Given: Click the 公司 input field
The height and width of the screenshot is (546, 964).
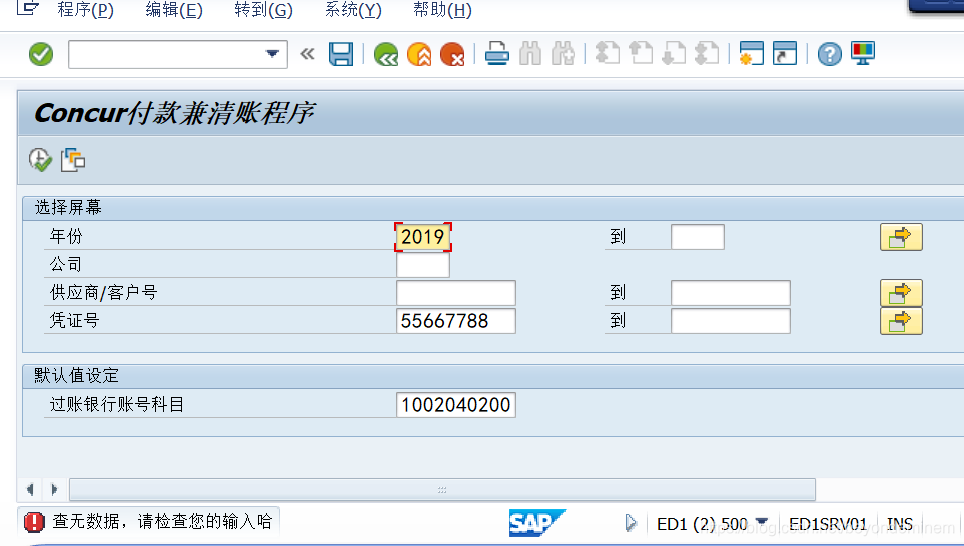Looking at the screenshot, I should pos(423,265).
